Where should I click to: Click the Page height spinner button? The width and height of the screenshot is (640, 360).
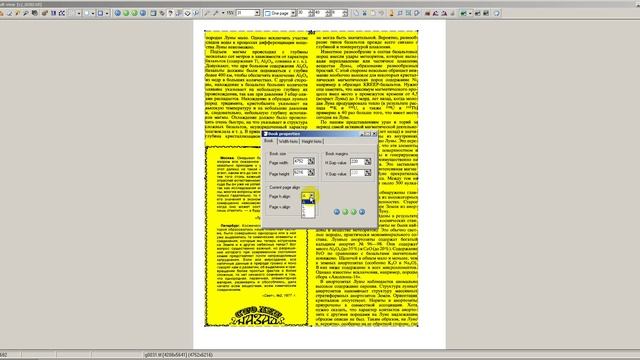coord(311,173)
